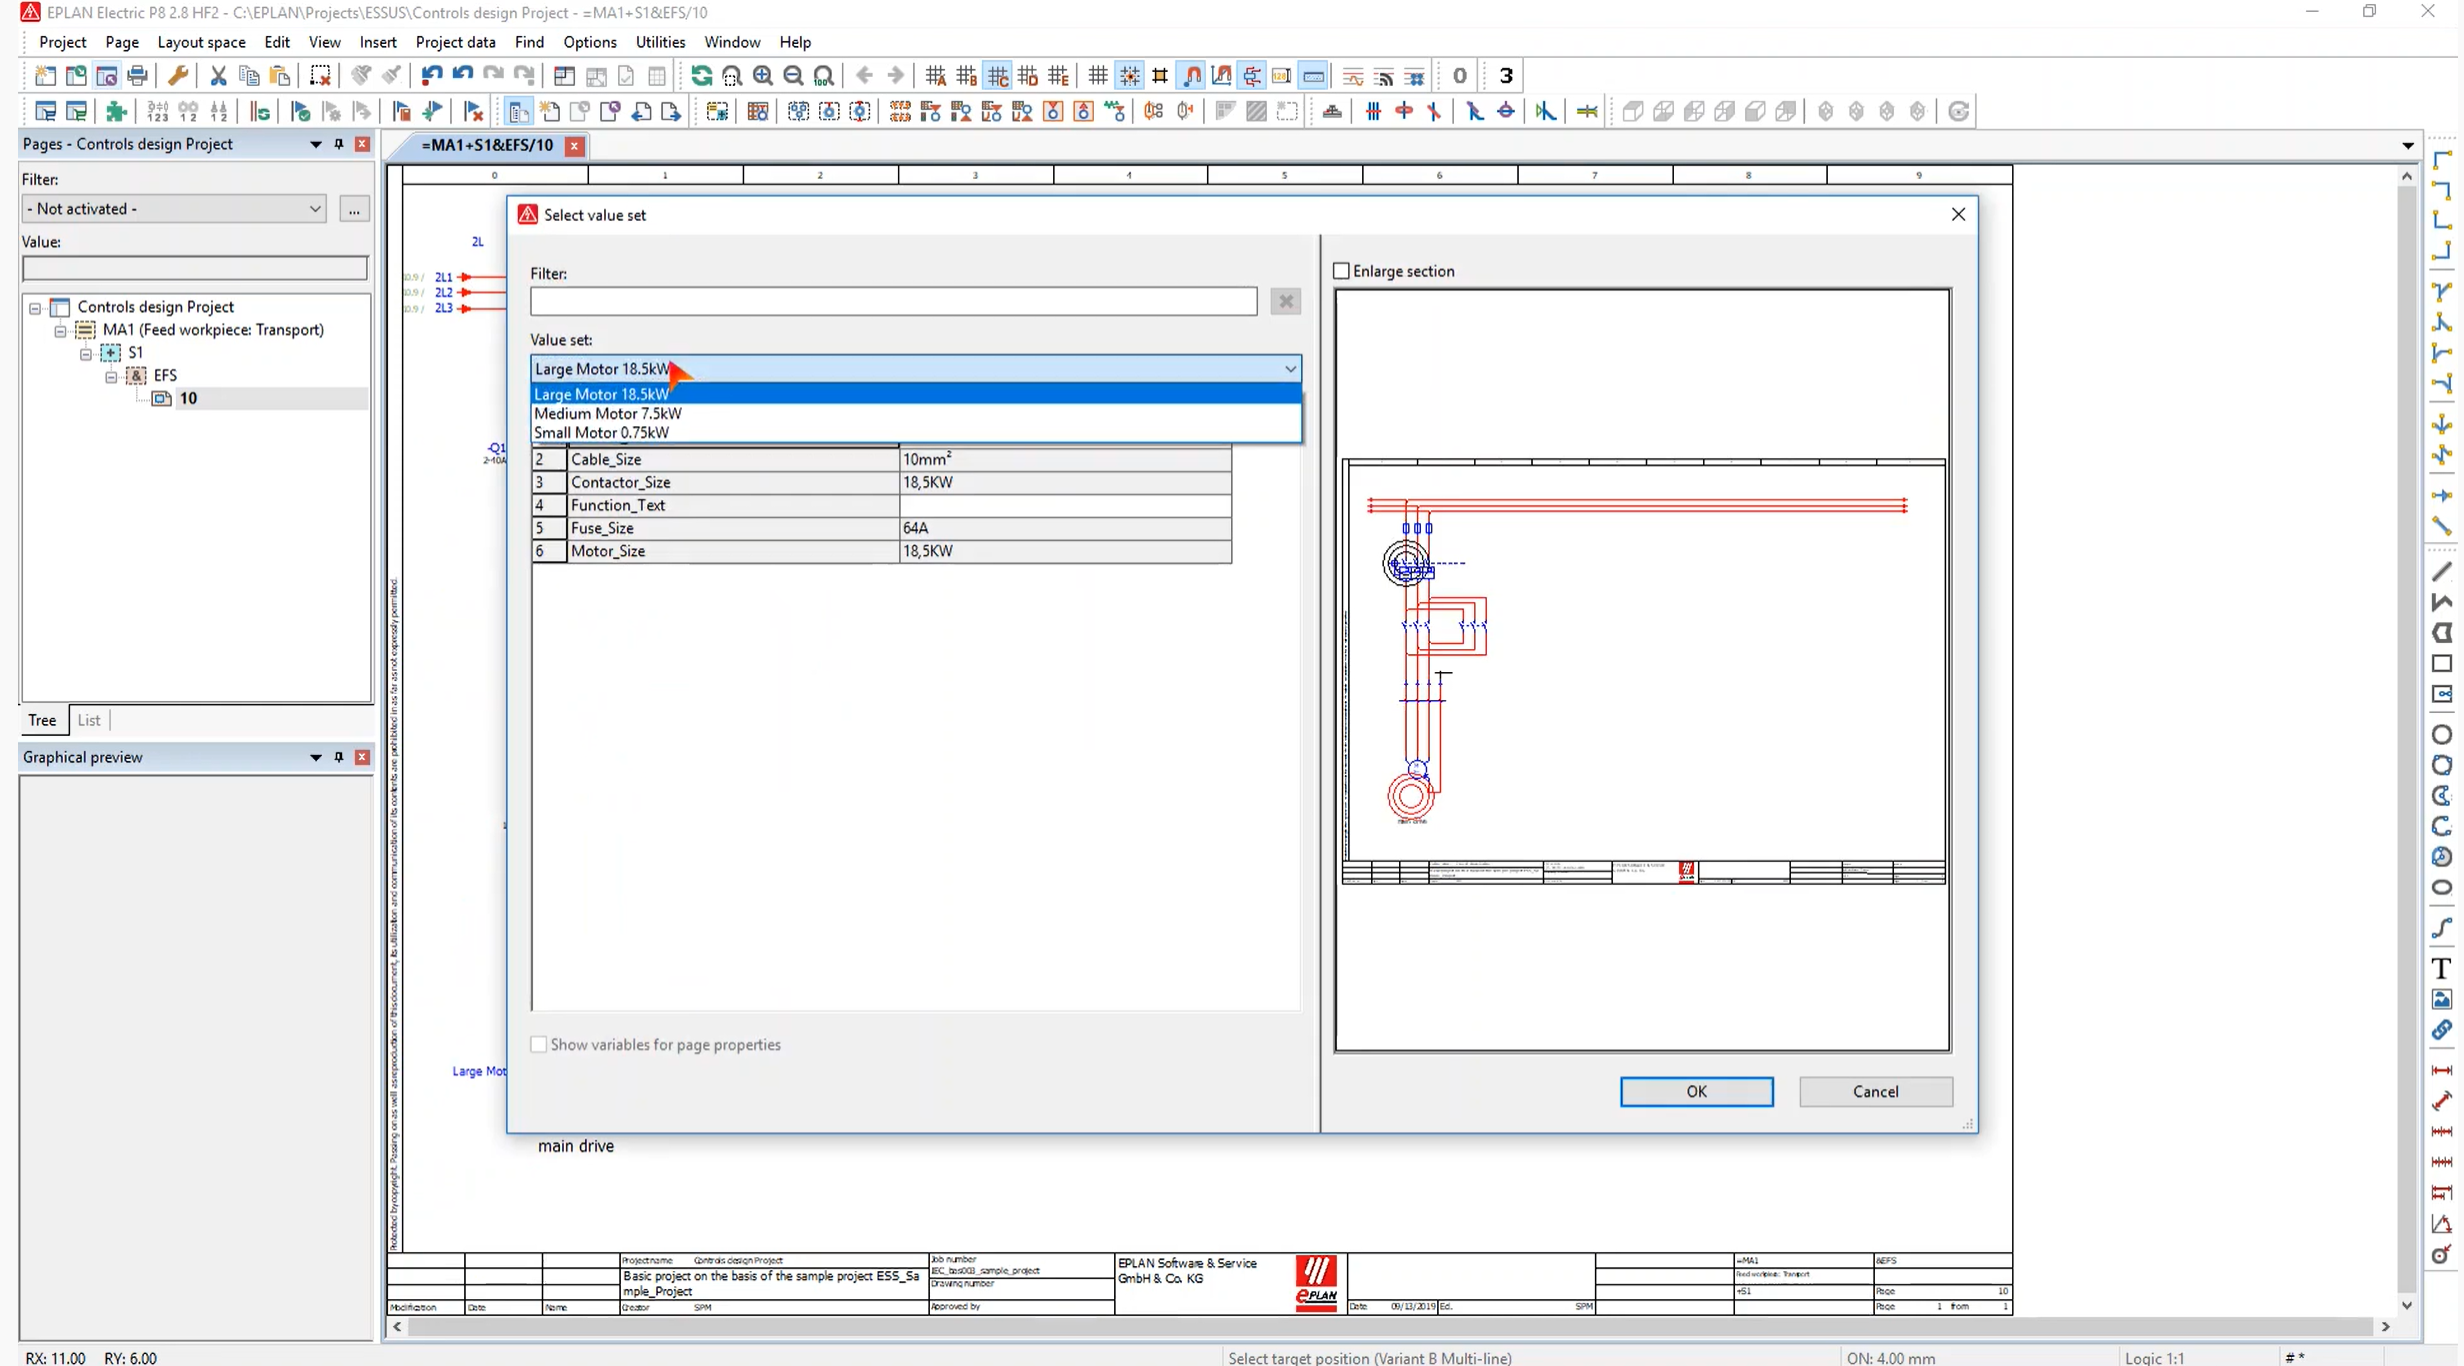Click OK to confirm the value set
The width and height of the screenshot is (2464, 1366).
[x=1695, y=1091]
